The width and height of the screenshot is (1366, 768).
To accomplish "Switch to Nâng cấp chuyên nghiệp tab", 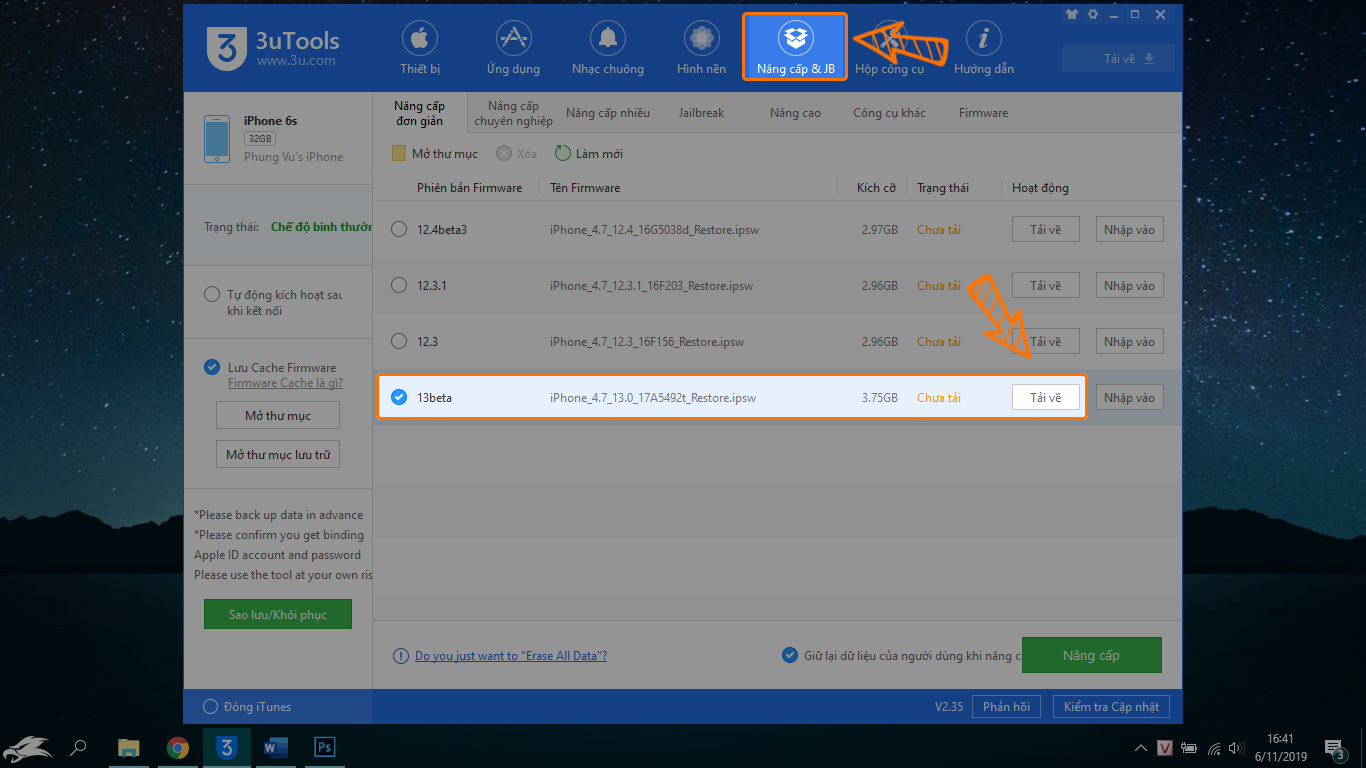I will pos(514,113).
